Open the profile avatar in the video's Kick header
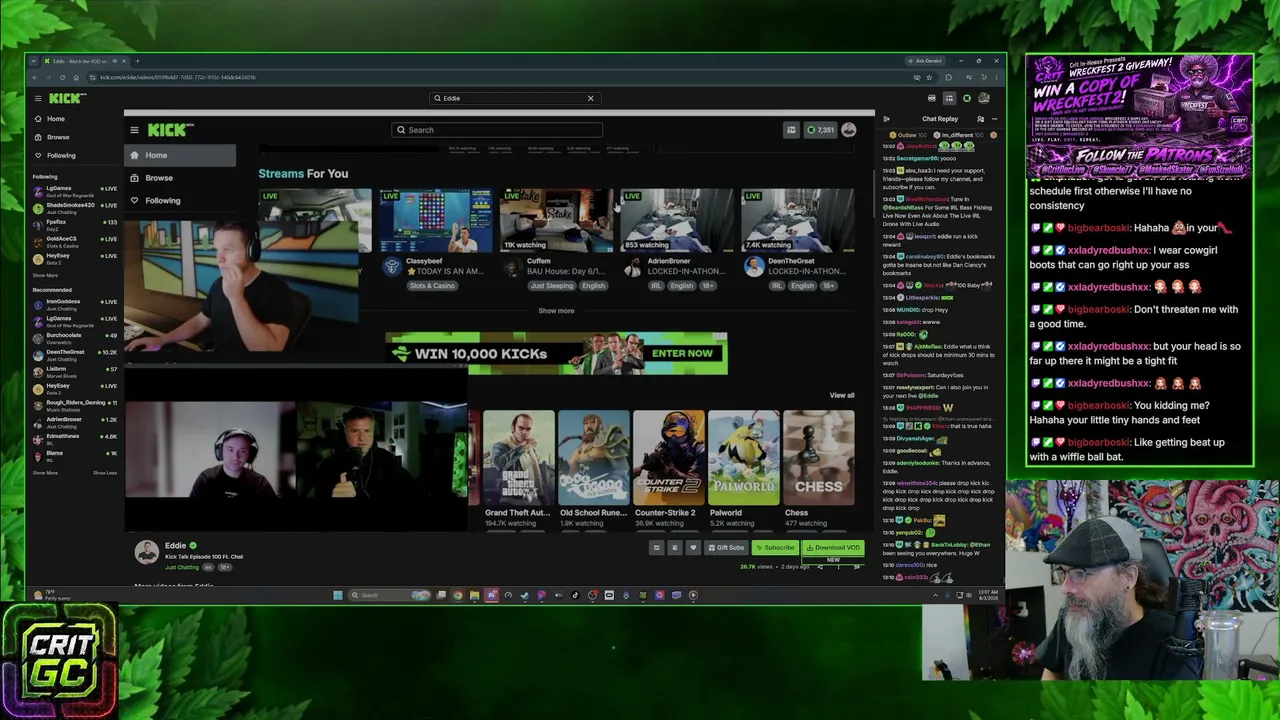 pyautogui.click(x=849, y=130)
